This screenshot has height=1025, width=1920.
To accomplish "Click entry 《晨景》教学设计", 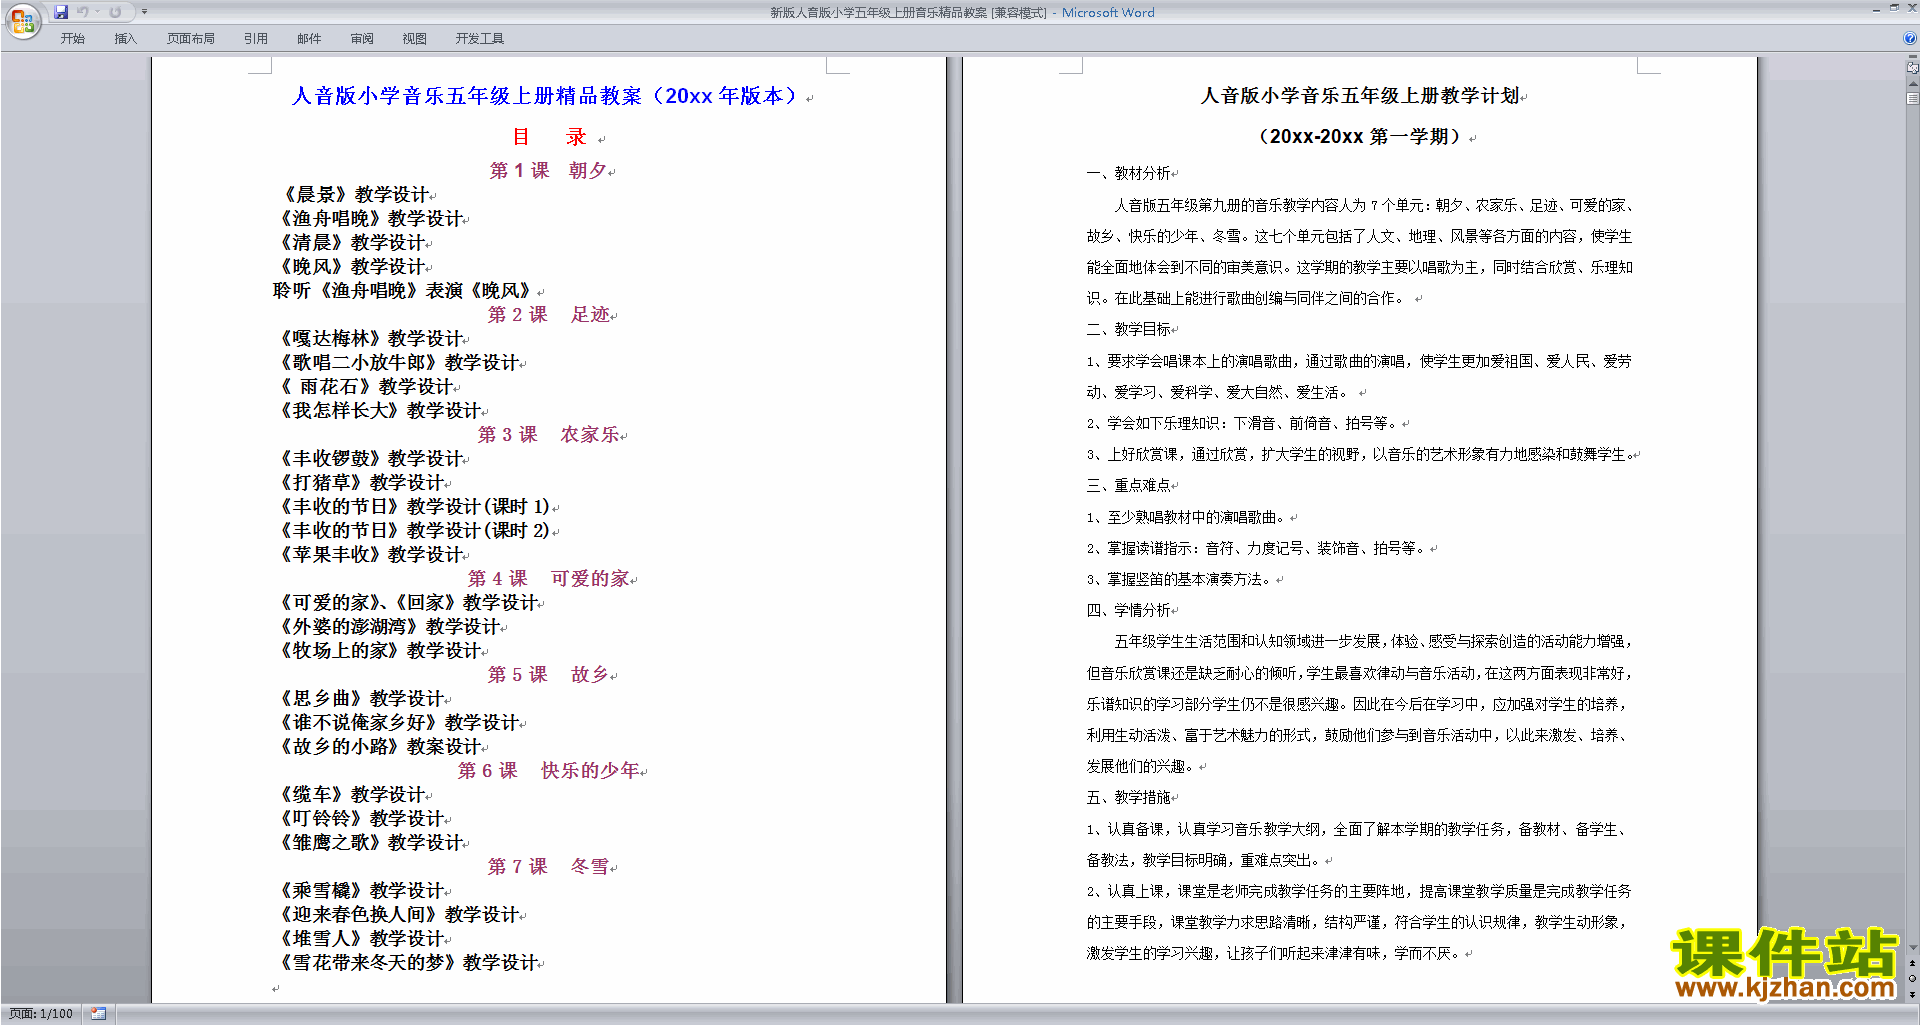I will (354, 195).
